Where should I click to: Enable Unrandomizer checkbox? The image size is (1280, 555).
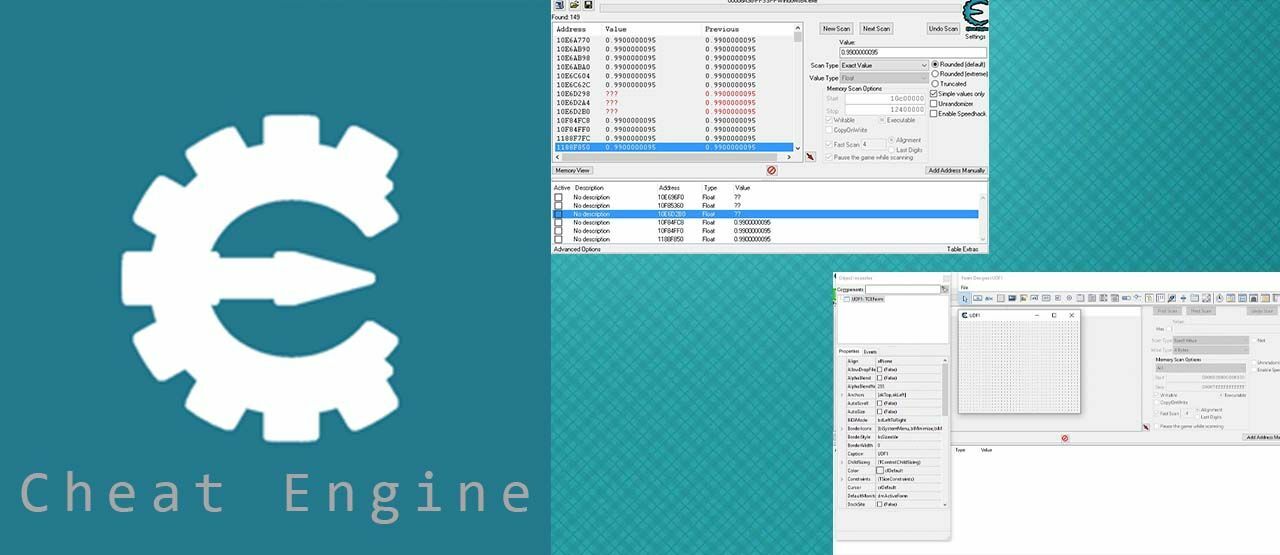pos(934,103)
